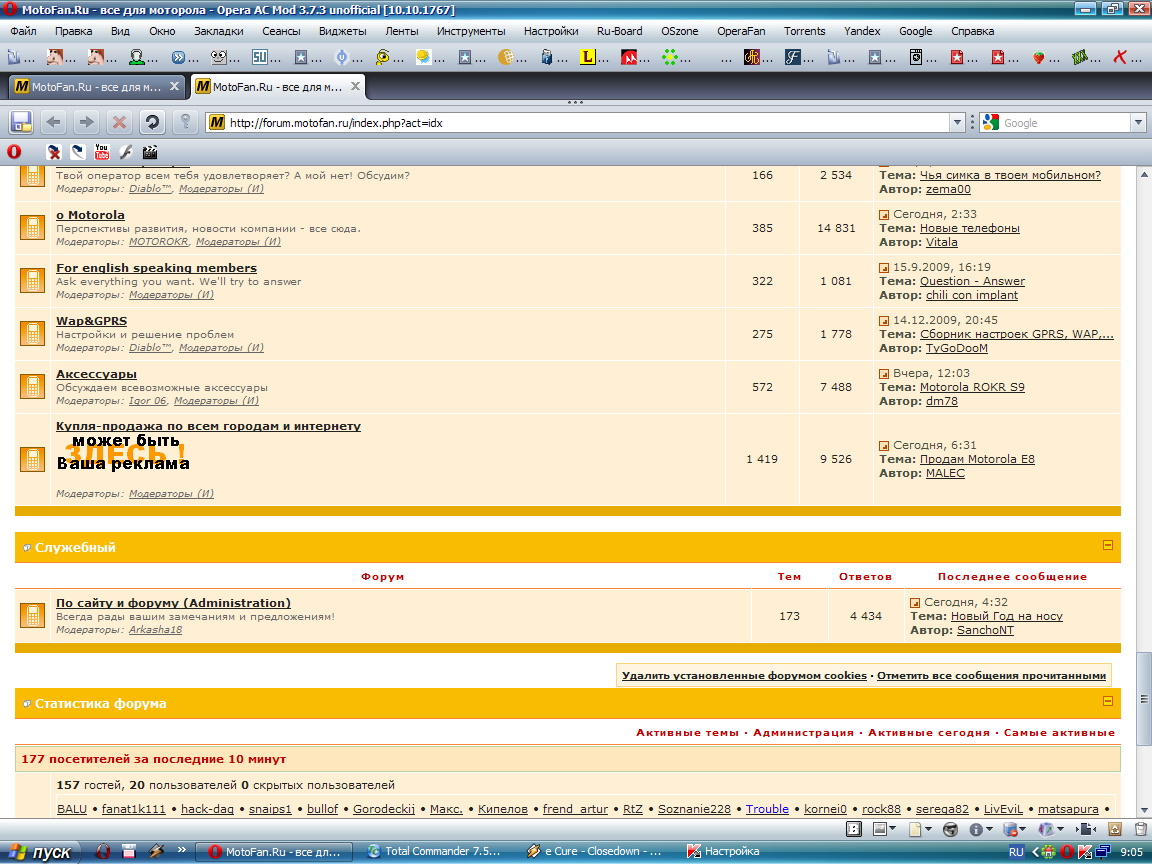Open the 'Самые активные' statistics link
The image size is (1152, 864).
(x=1059, y=732)
